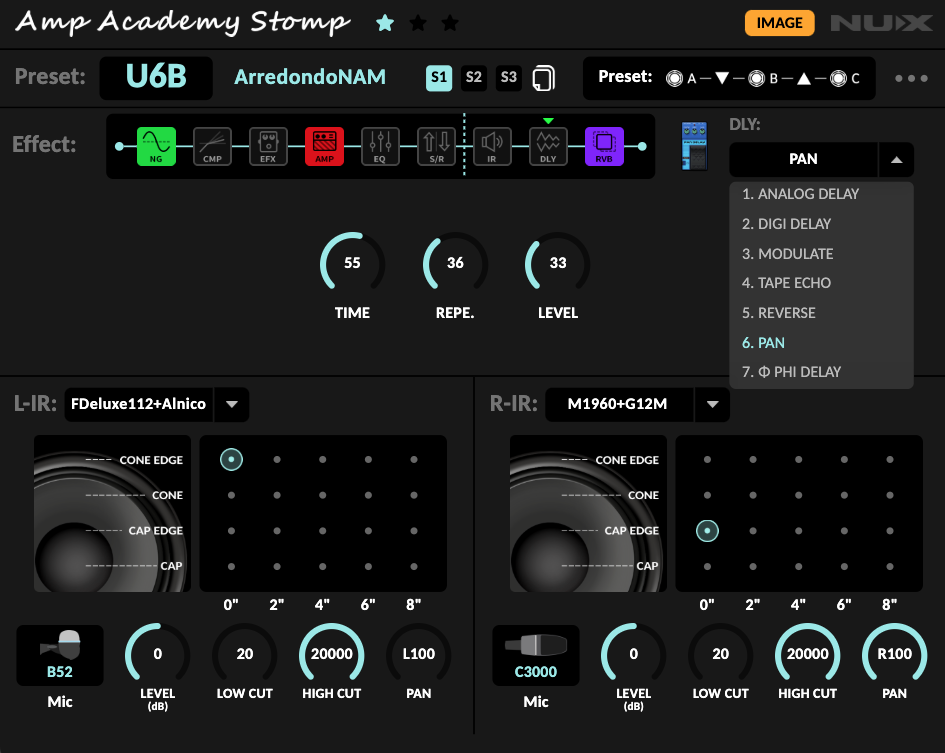Expand the L-IR cabinet dropdown arrow
The height and width of the screenshot is (753, 945).
pos(232,405)
